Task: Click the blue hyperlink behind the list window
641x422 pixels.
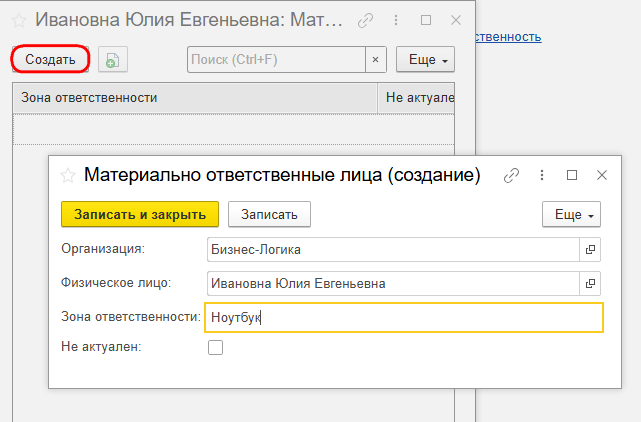Action: point(509,37)
